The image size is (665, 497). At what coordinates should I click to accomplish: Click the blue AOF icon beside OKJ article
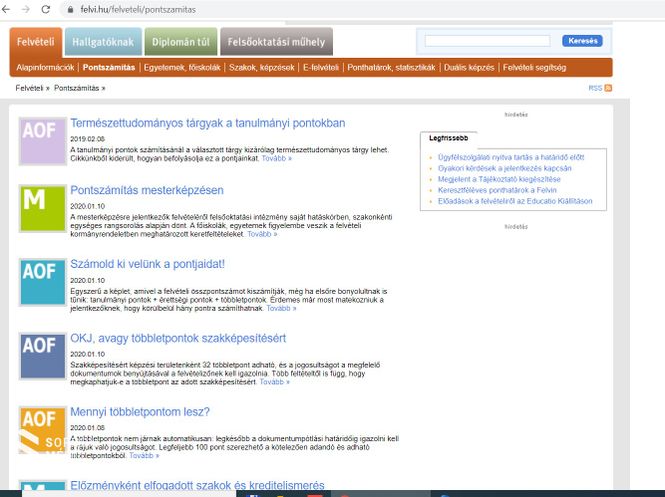(x=43, y=355)
